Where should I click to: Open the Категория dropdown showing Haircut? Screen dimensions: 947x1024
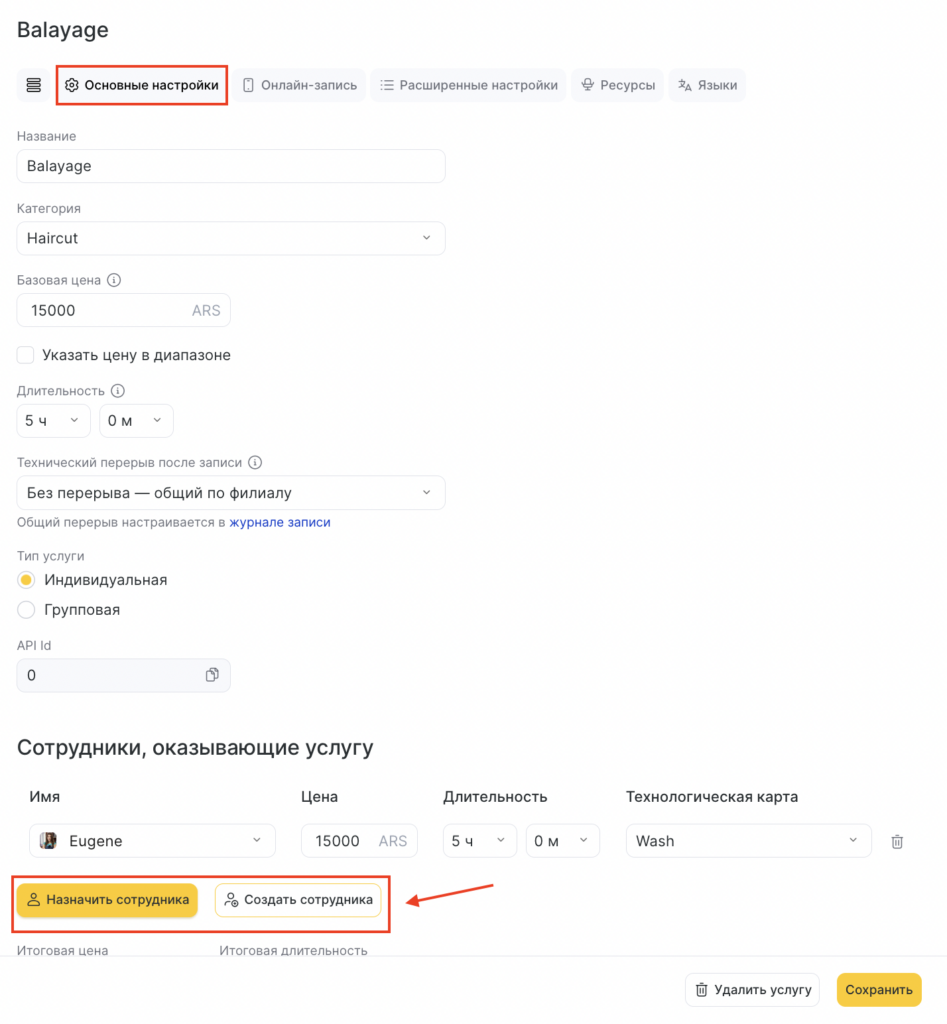click(x=231, y=238)
